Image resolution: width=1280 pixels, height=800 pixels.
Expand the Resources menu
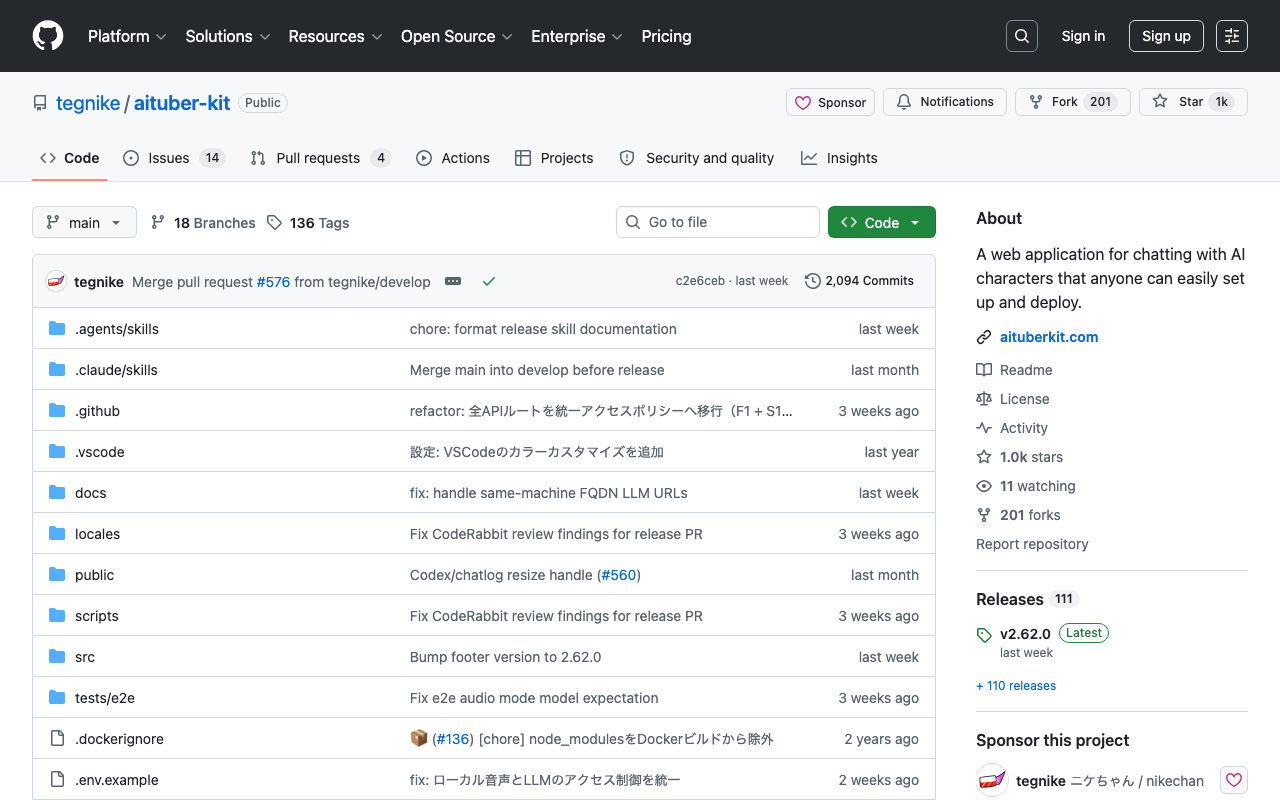click(x=336, y=36)
